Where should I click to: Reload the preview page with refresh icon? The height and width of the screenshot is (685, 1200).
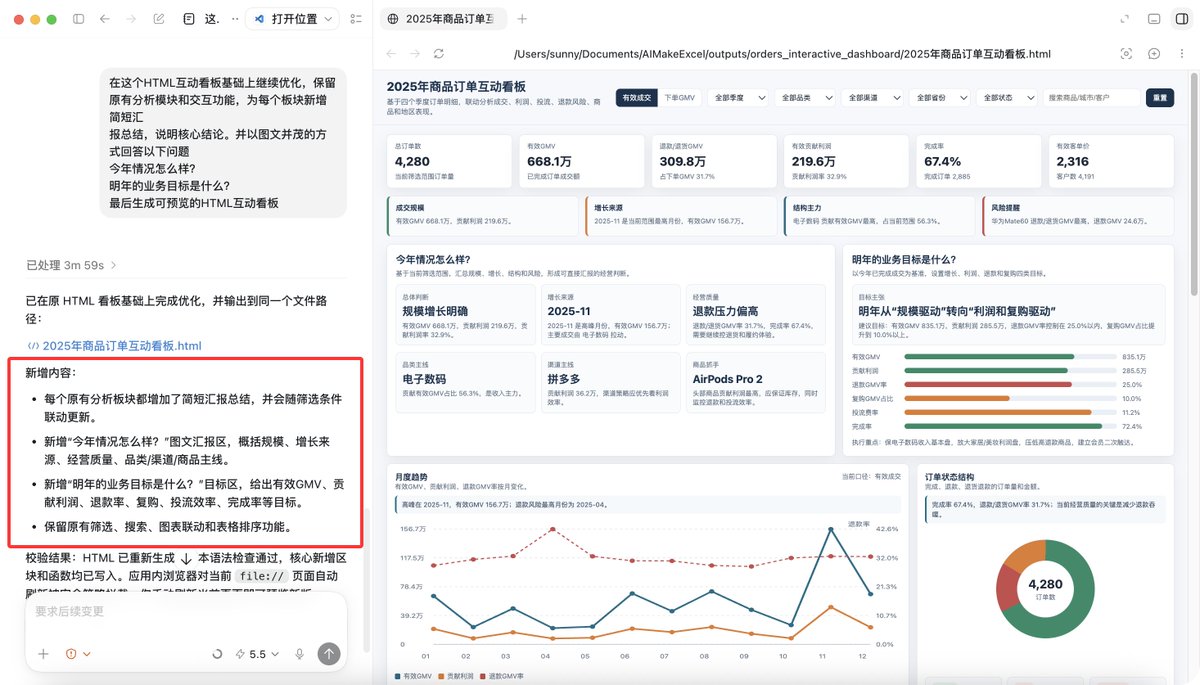click(438, 54)
